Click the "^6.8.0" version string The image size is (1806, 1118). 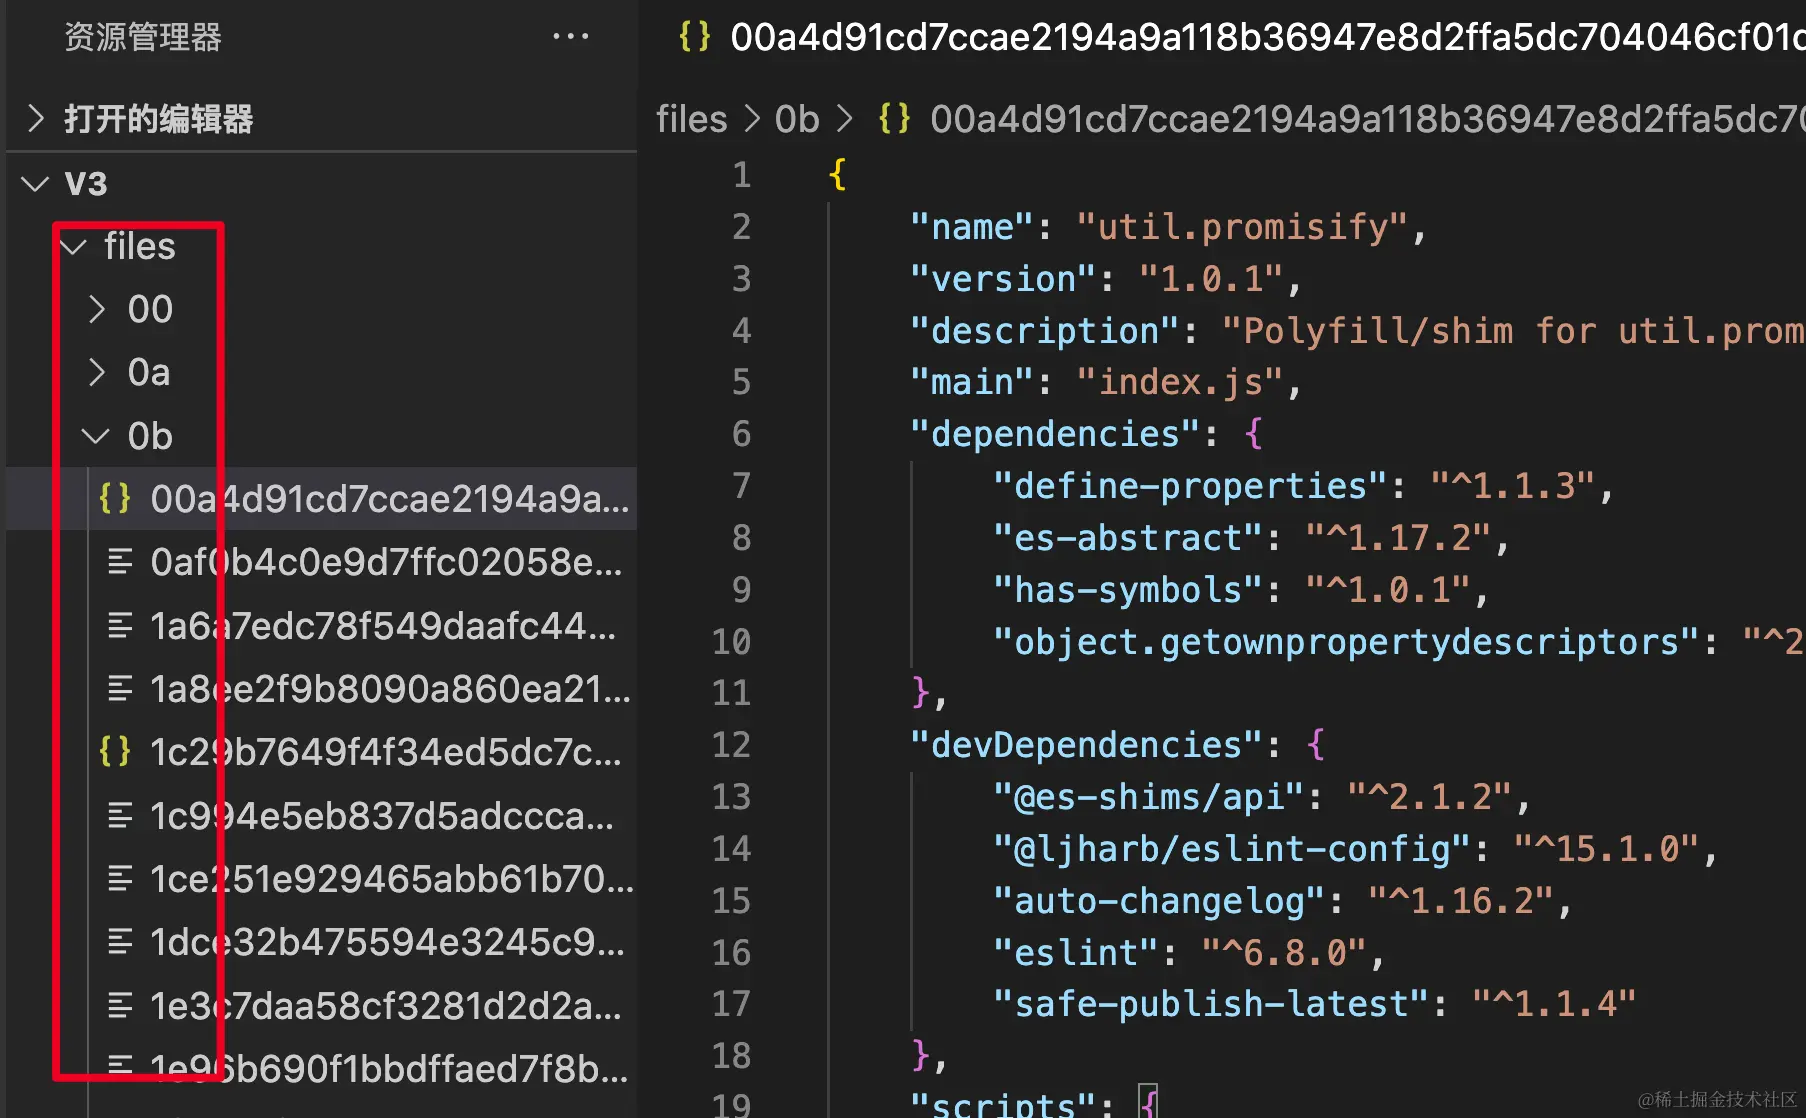point(1284,953)
